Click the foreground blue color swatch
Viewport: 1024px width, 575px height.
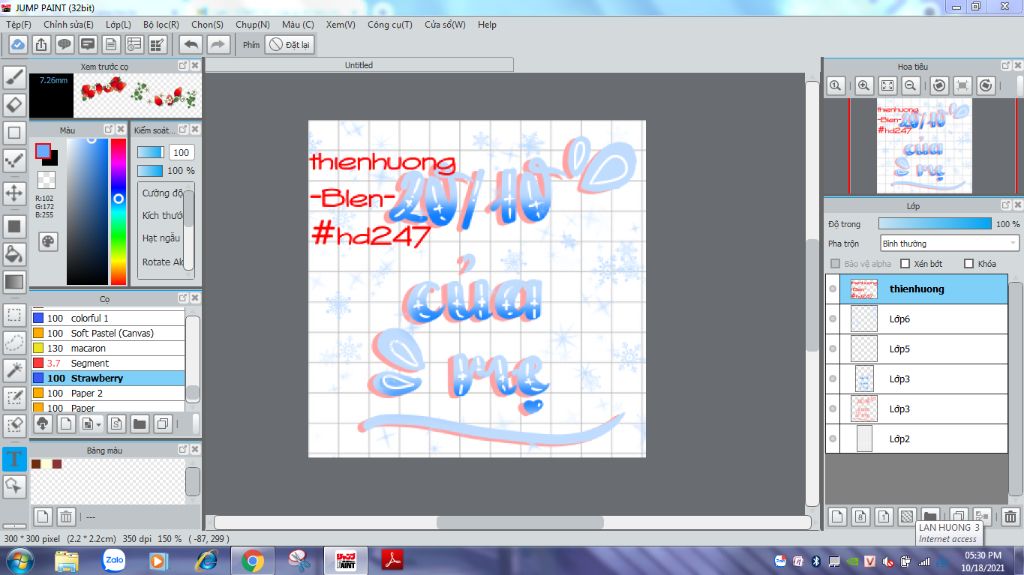[43, 152]
